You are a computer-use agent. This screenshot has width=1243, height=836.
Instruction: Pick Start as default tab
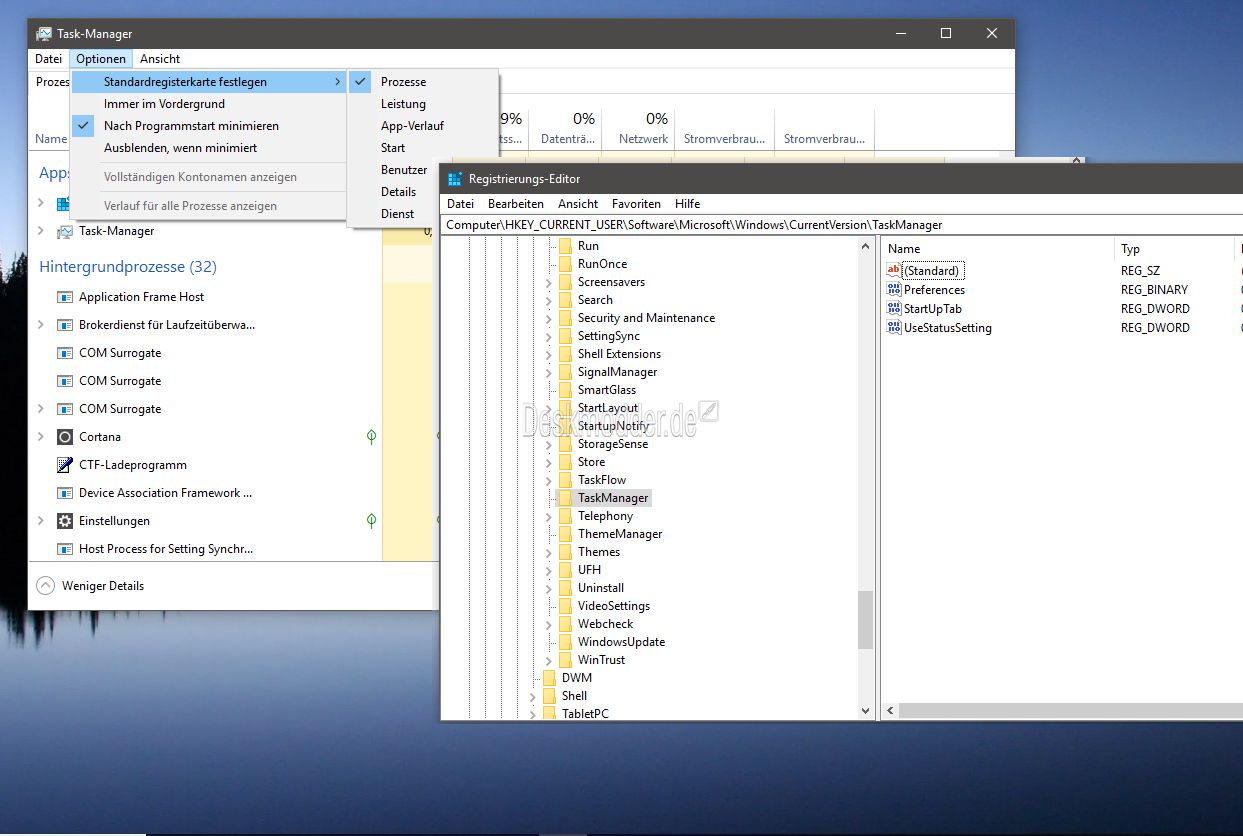point(422,148)
